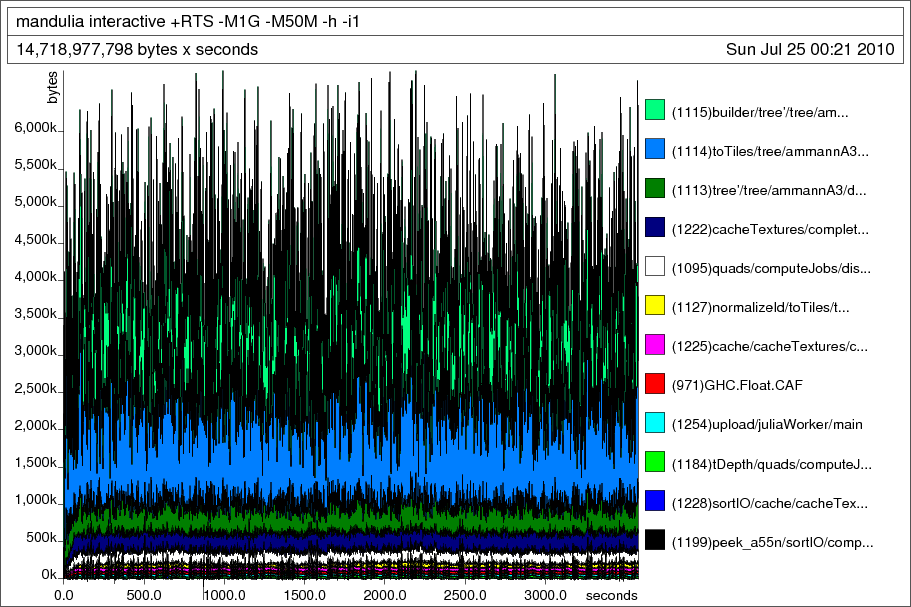The height and width of the screenshot is (607, 911).
Task: Click the 5,500k y-axis tick label
Action: (35, 165)
